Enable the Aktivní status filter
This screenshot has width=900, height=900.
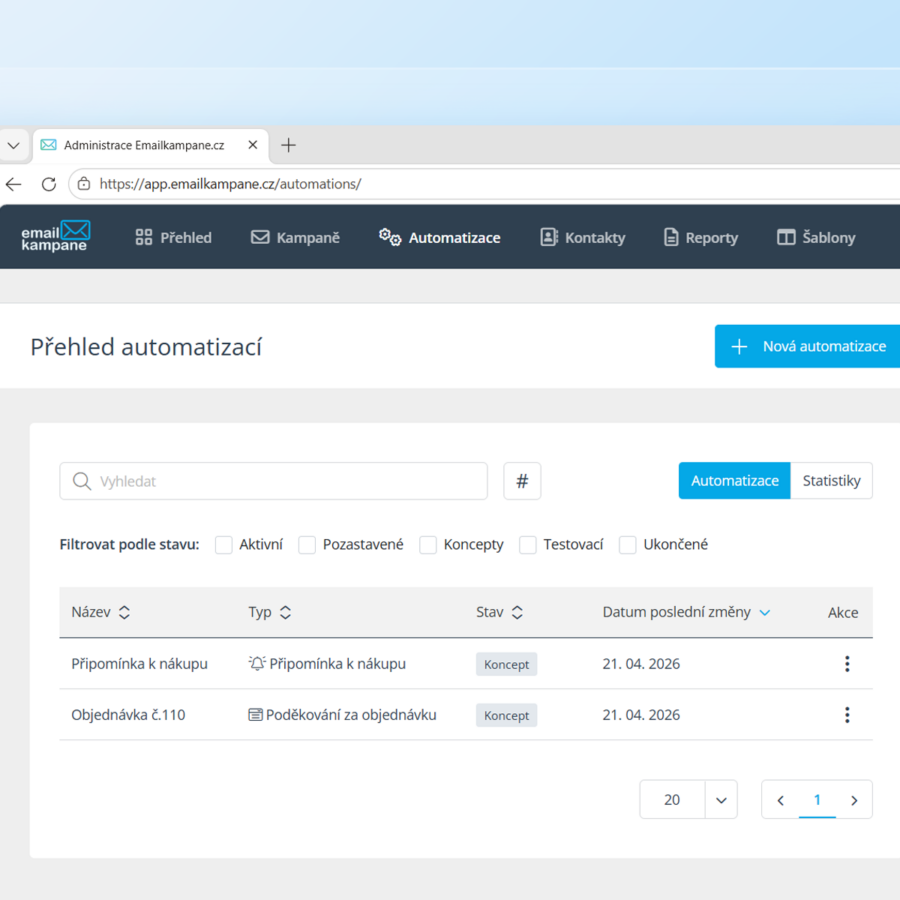(x=224, y=545)
